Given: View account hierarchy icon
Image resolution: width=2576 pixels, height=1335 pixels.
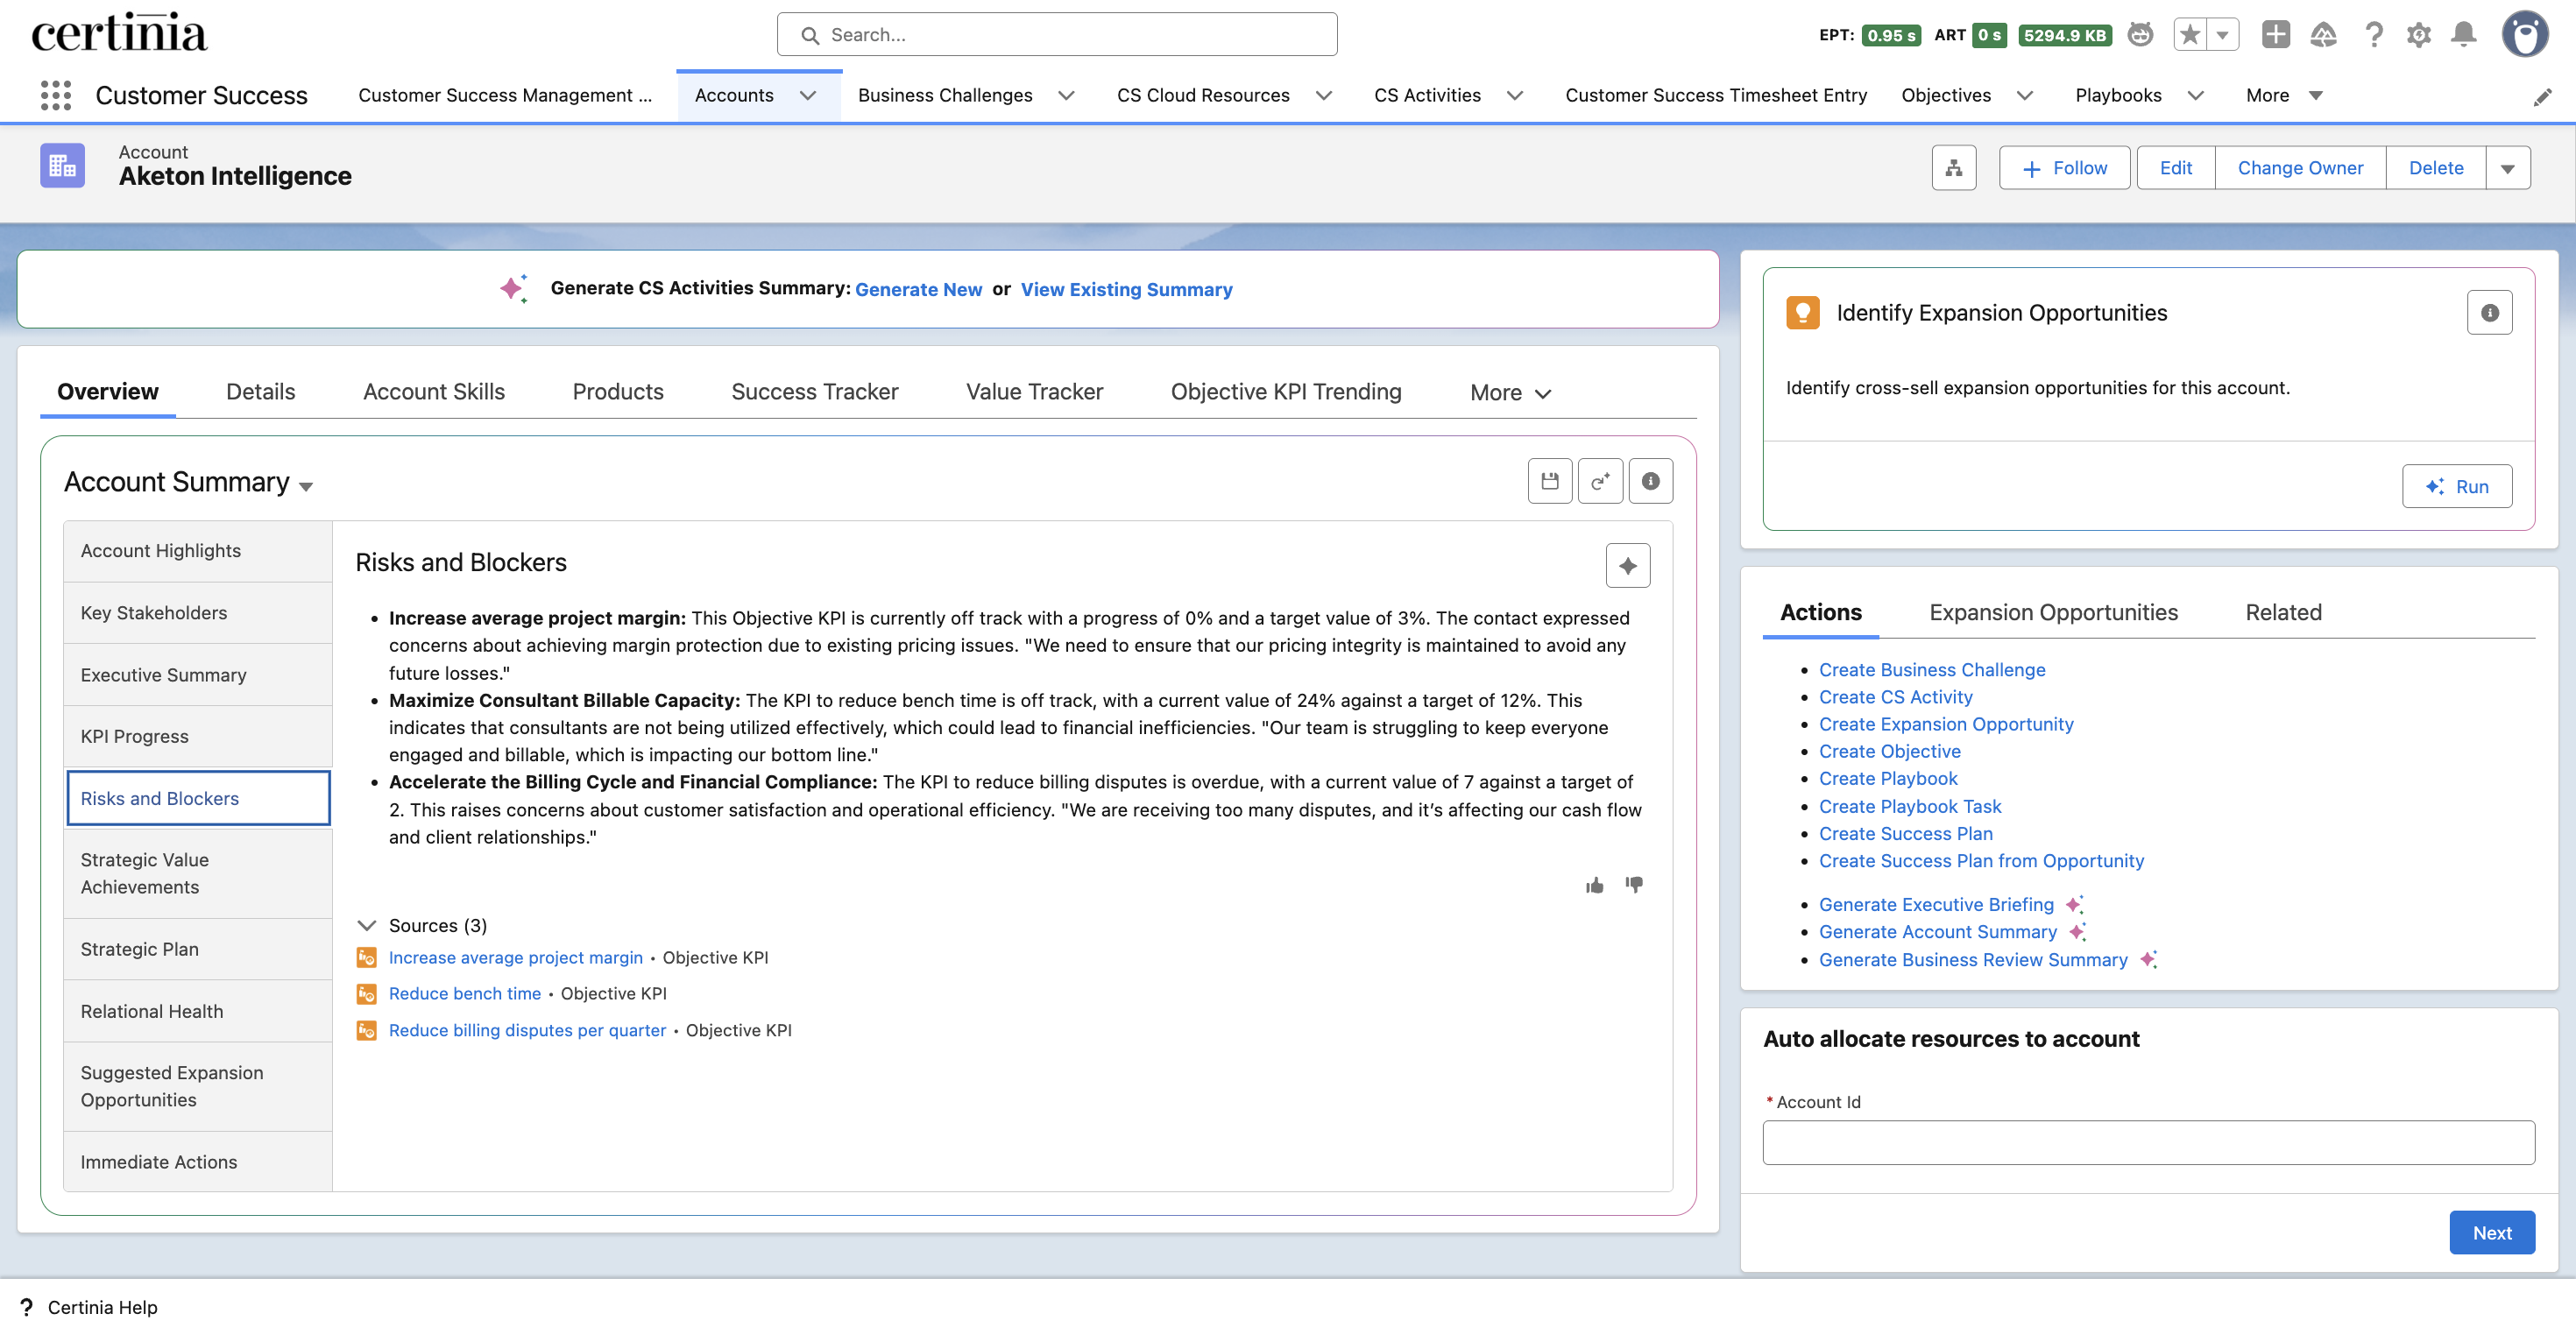Looking at the screenshot, I should click(x=1954, y=168).
